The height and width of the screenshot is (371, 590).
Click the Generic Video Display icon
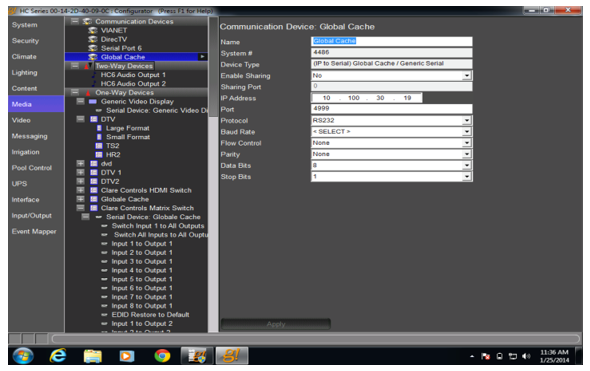pos(93,102)
